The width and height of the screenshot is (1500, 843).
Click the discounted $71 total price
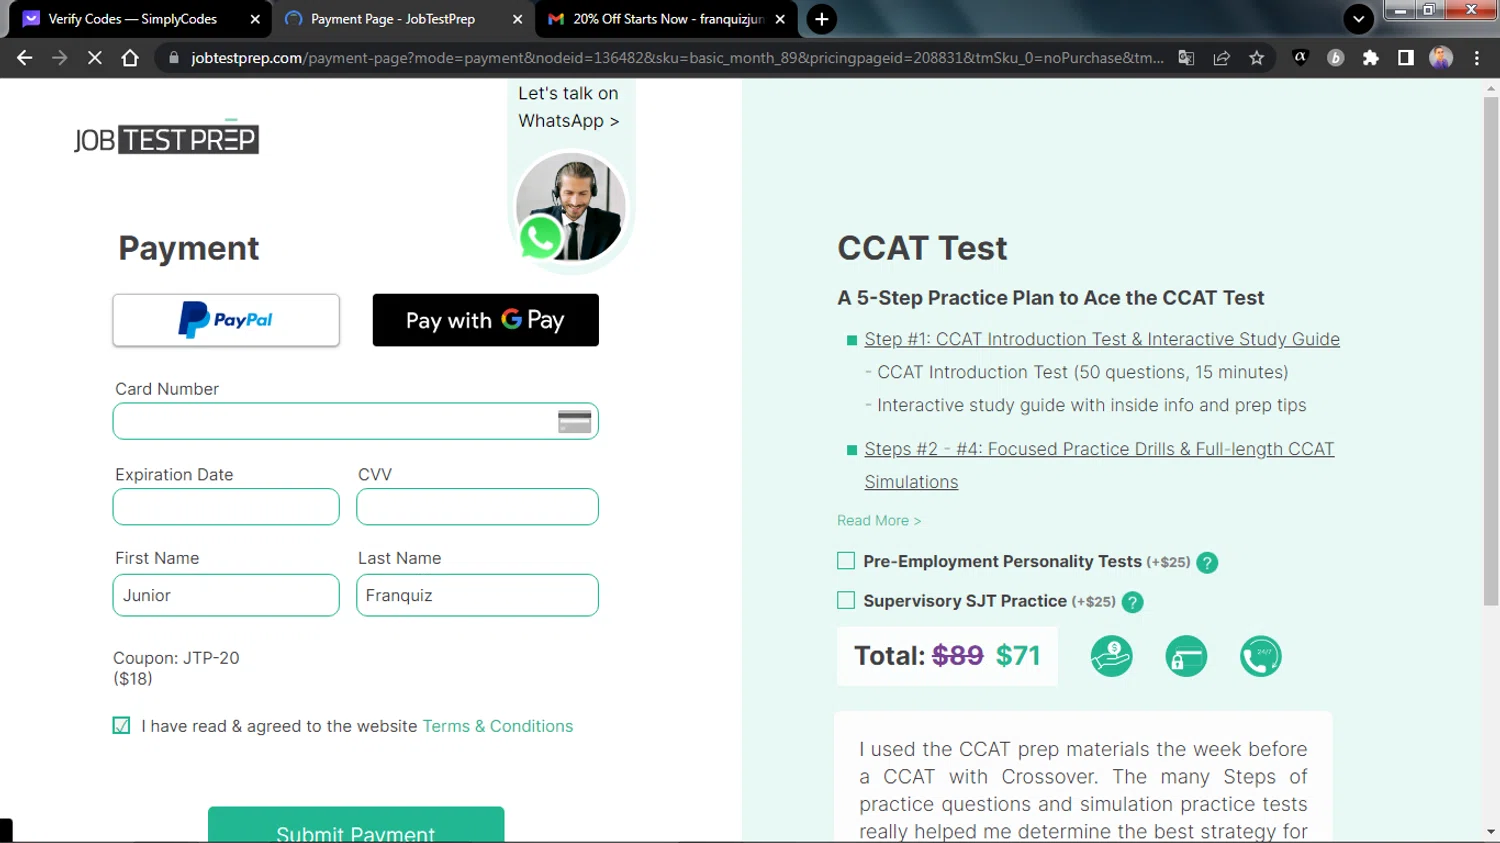pos(1018,655)
